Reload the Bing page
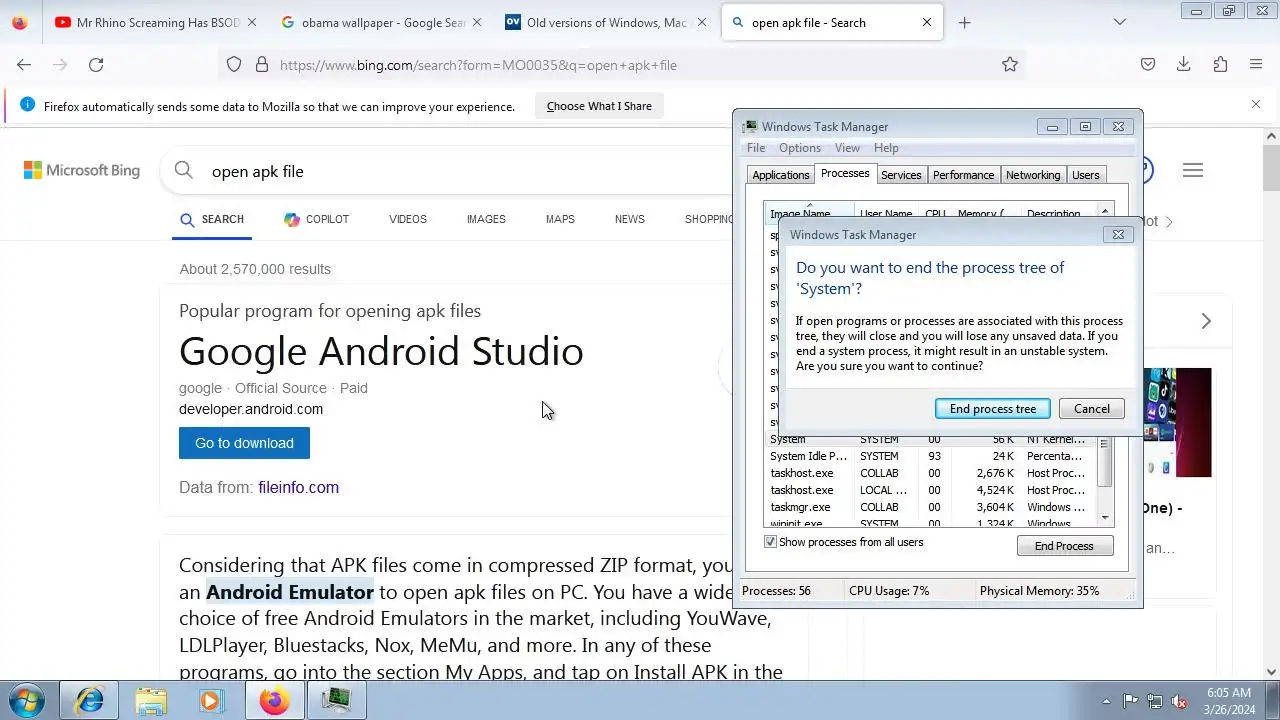 point(96,64)
